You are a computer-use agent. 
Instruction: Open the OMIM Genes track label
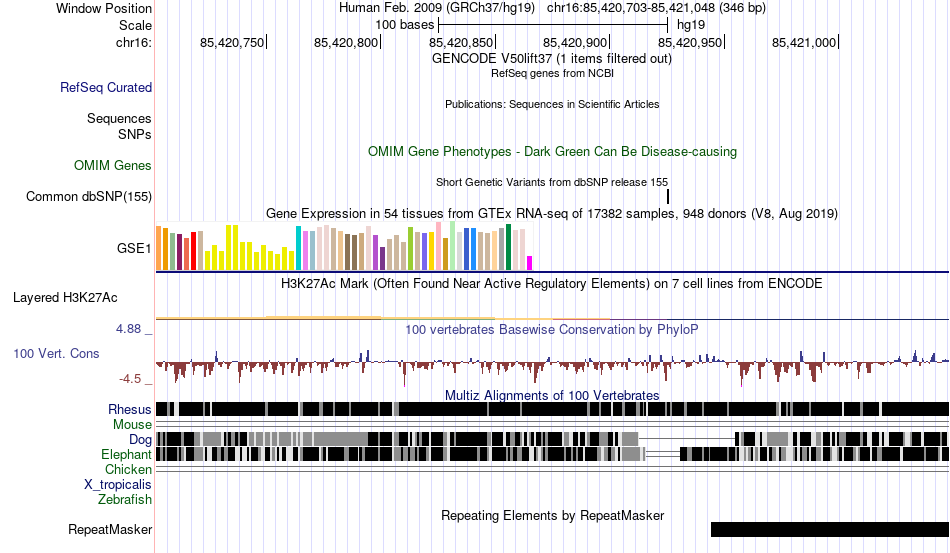click(x=113, y=165)
